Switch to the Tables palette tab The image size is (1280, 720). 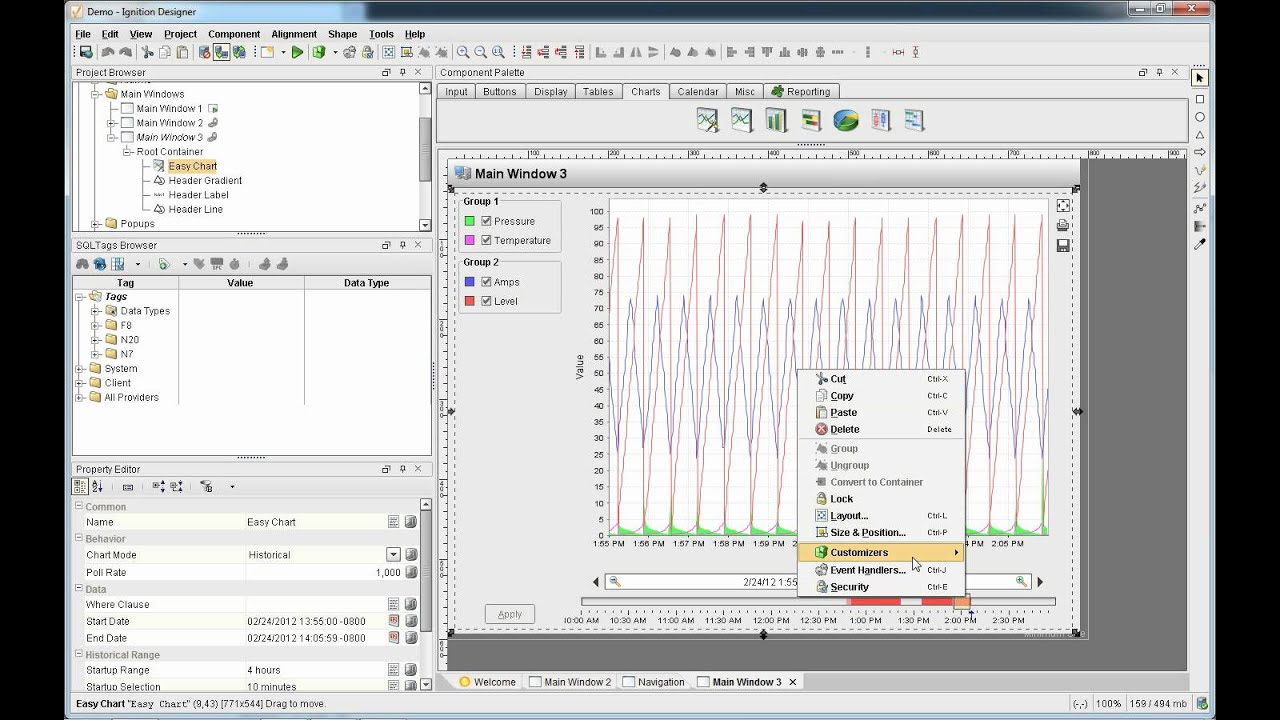tap(598, 92)
